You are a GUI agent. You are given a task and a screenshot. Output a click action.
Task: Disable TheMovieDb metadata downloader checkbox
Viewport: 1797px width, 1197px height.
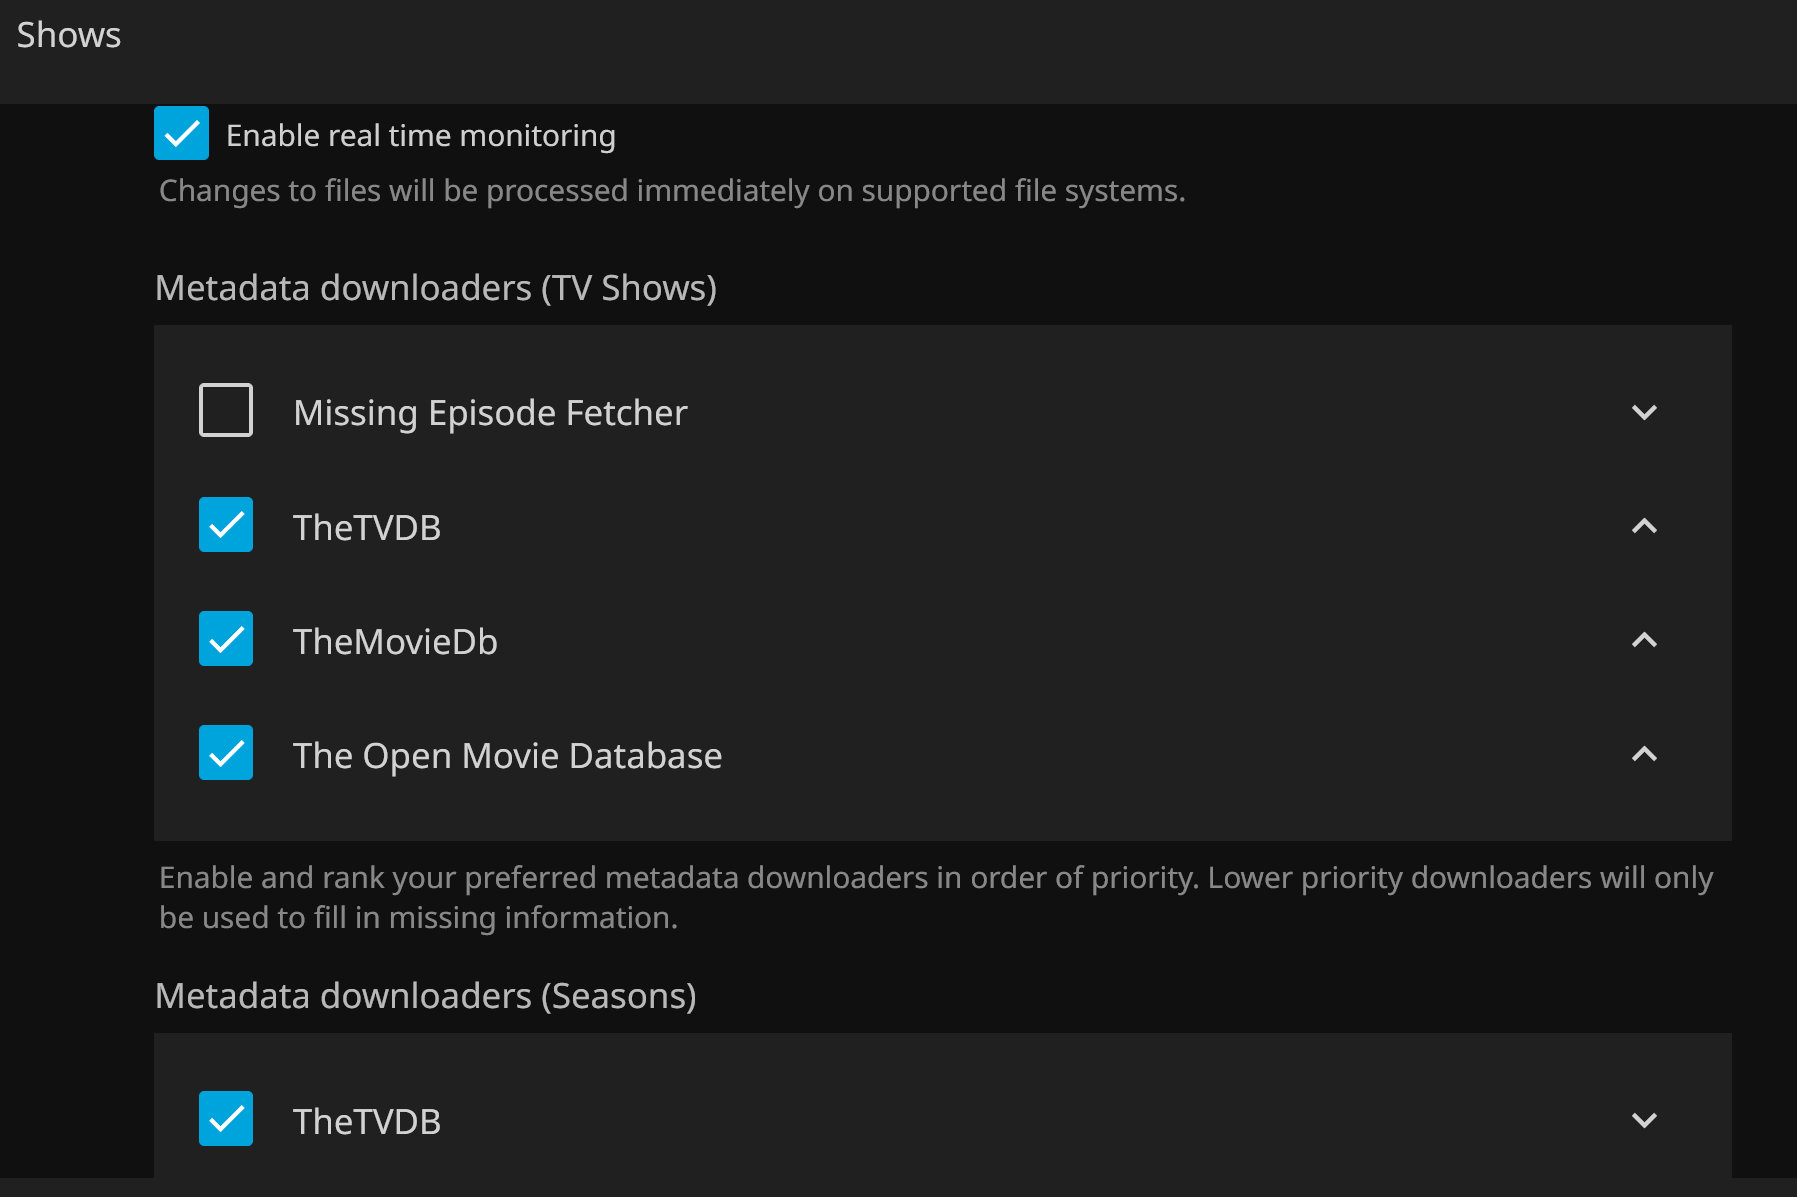coord(226,639)
